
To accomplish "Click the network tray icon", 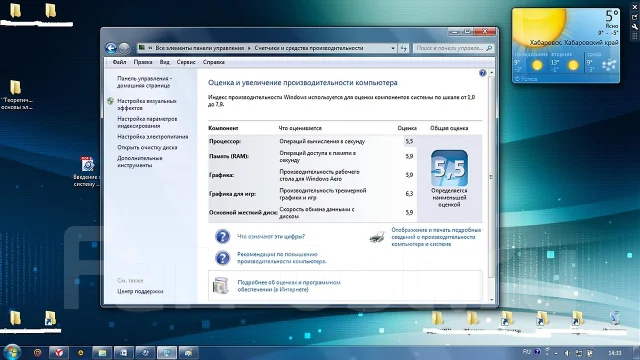I will click(579, 353).
